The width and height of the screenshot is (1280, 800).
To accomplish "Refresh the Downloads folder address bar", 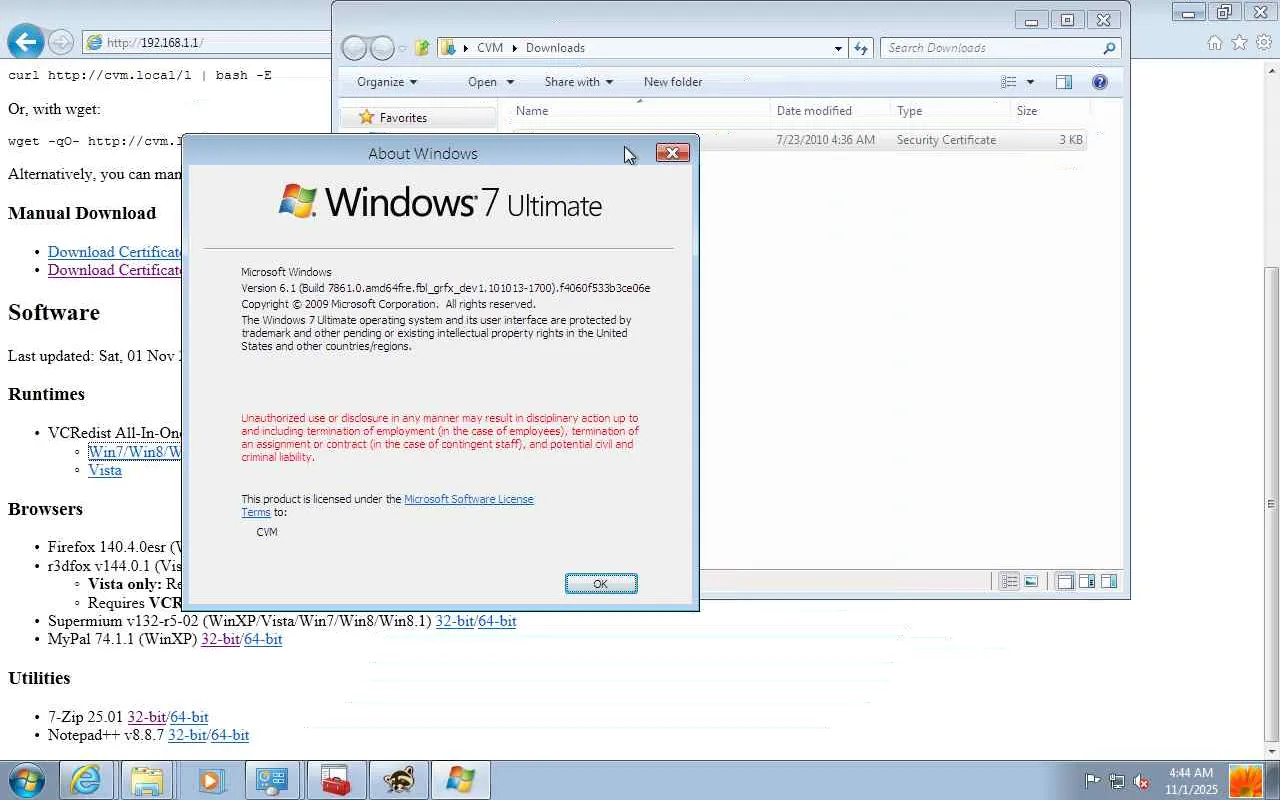I will tap(861, 48).
